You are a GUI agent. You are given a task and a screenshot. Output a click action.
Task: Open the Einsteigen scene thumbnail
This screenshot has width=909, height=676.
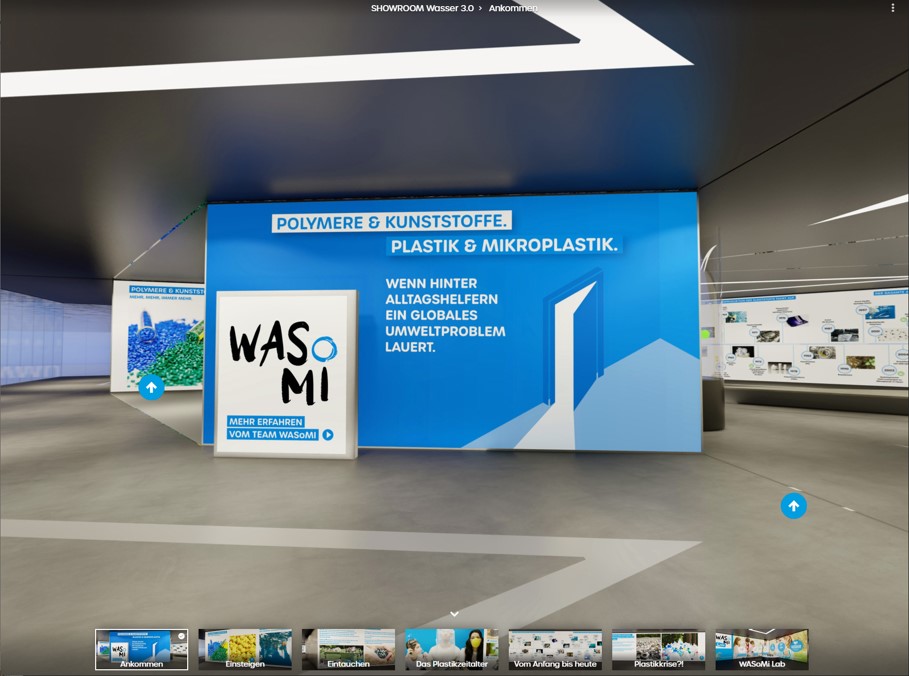245,649
